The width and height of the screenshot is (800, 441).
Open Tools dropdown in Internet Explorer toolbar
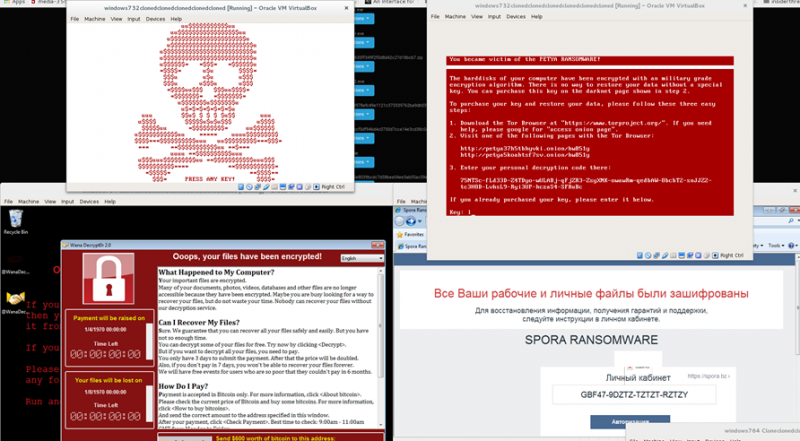pos(776,246)
